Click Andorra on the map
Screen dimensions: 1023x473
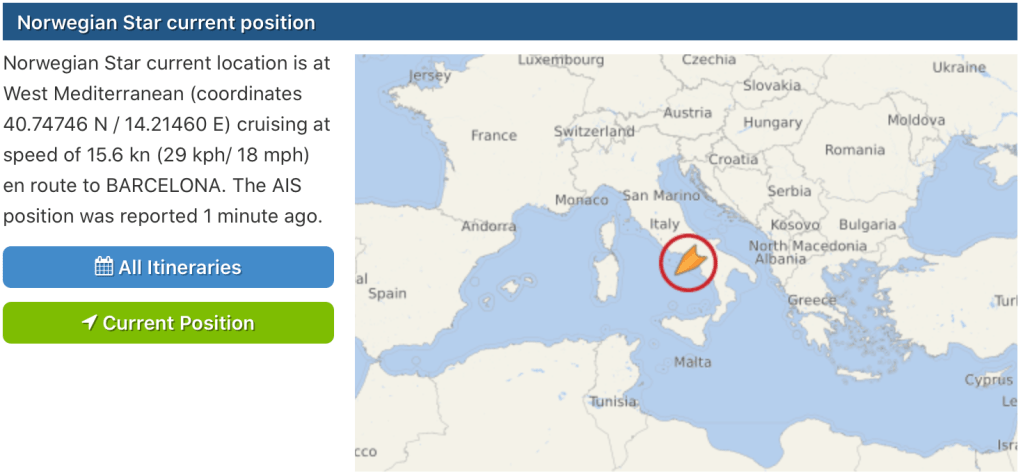tap(489, 226)
